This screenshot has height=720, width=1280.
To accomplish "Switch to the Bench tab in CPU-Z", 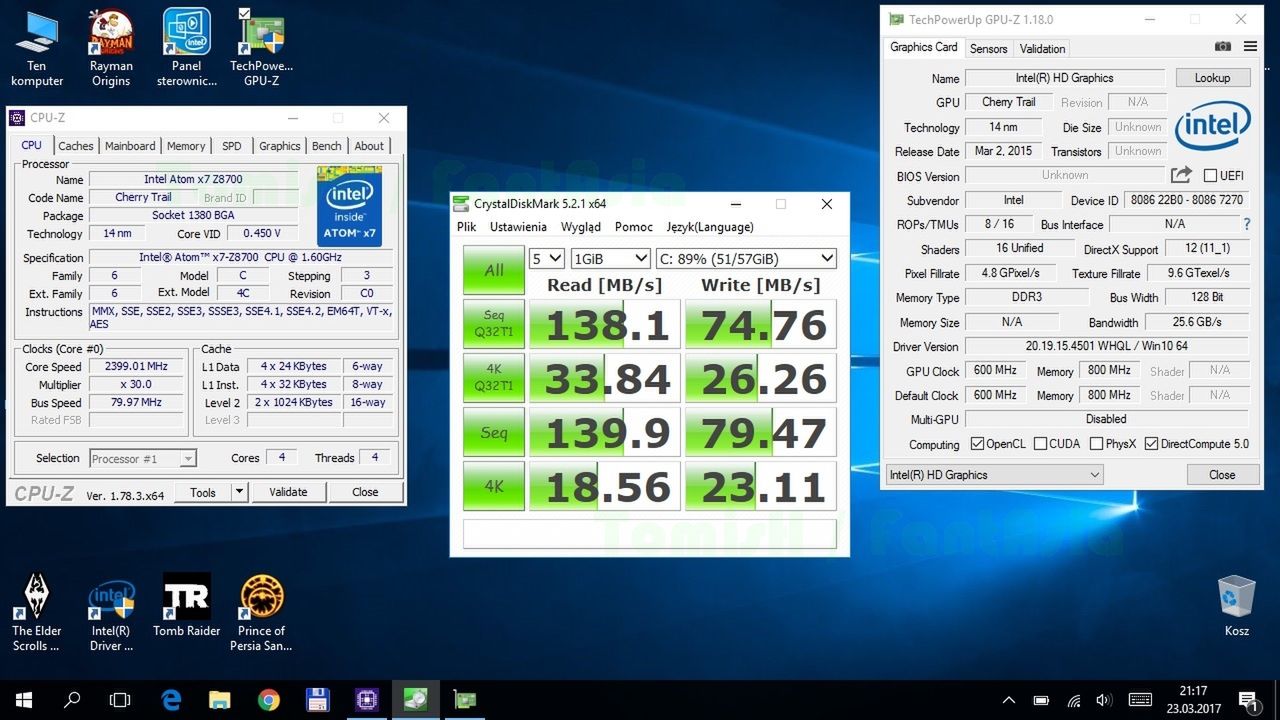I will coord(326,146).
